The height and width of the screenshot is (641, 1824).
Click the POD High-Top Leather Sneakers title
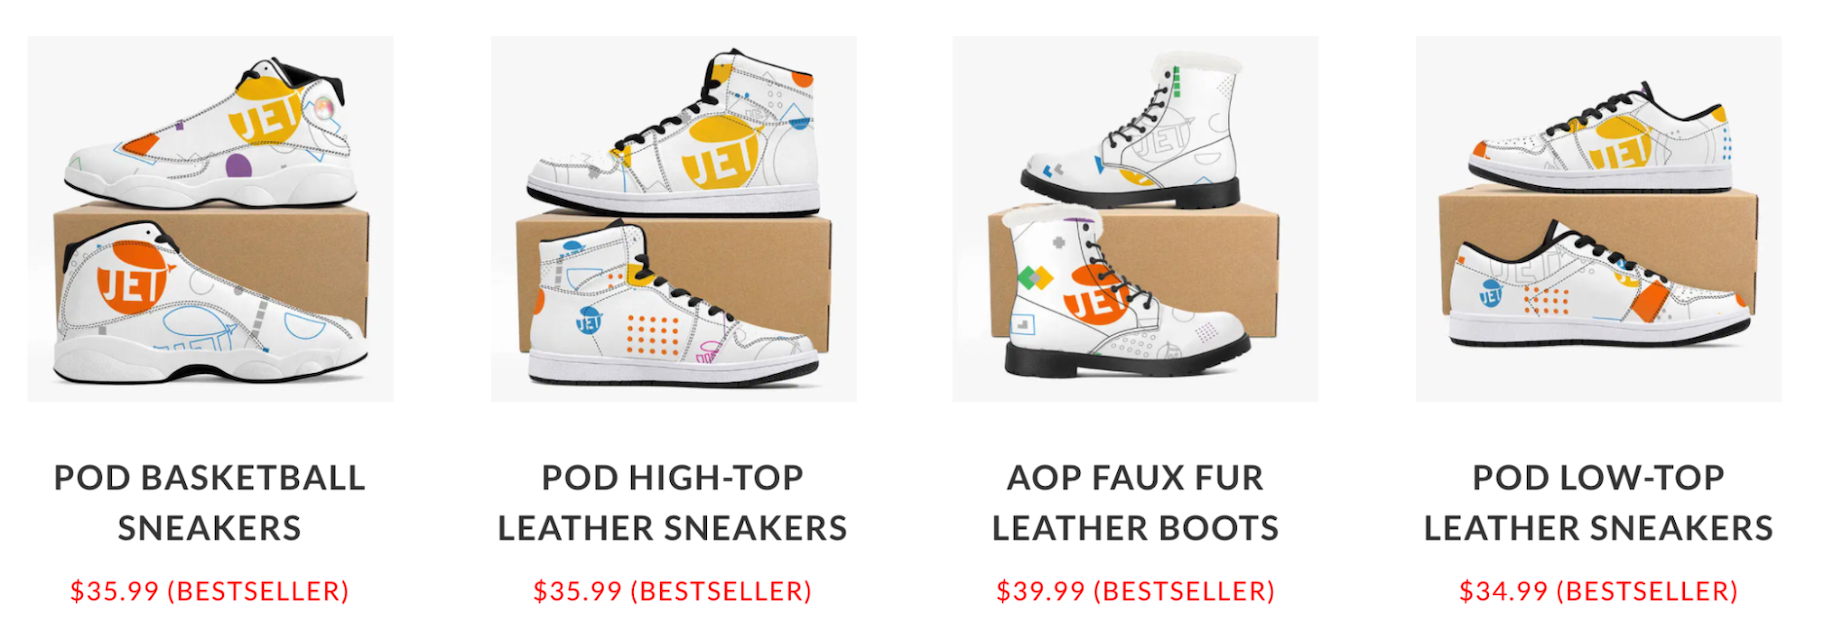point(673,503)
